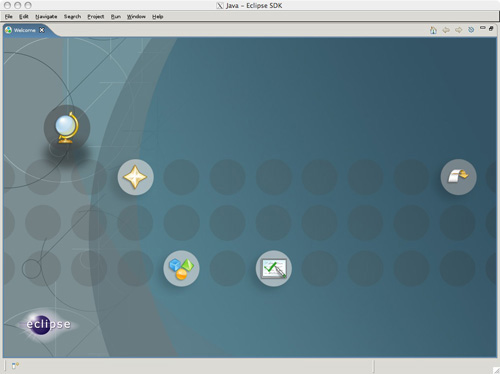Open the Help menu
Screen dimensions: 500x374
[158, 16]
